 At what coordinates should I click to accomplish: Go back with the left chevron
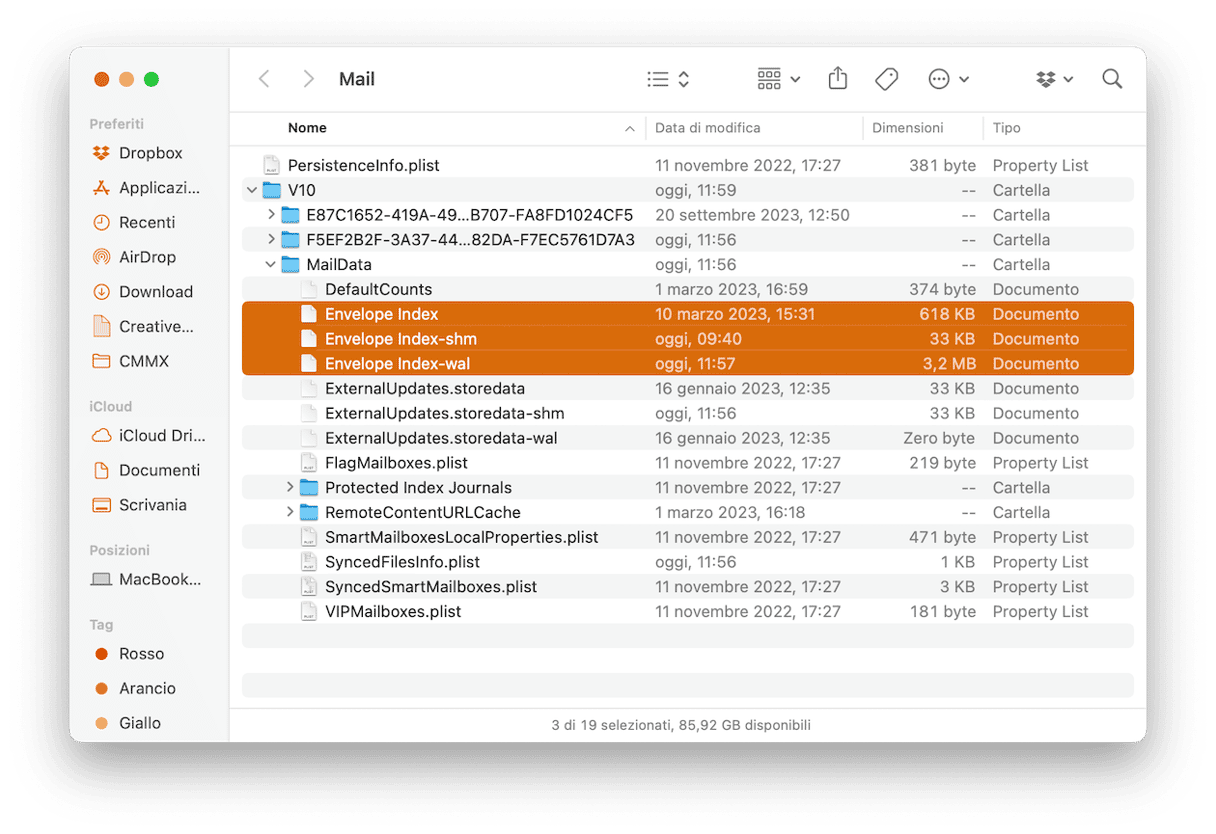tap(264, 79)
